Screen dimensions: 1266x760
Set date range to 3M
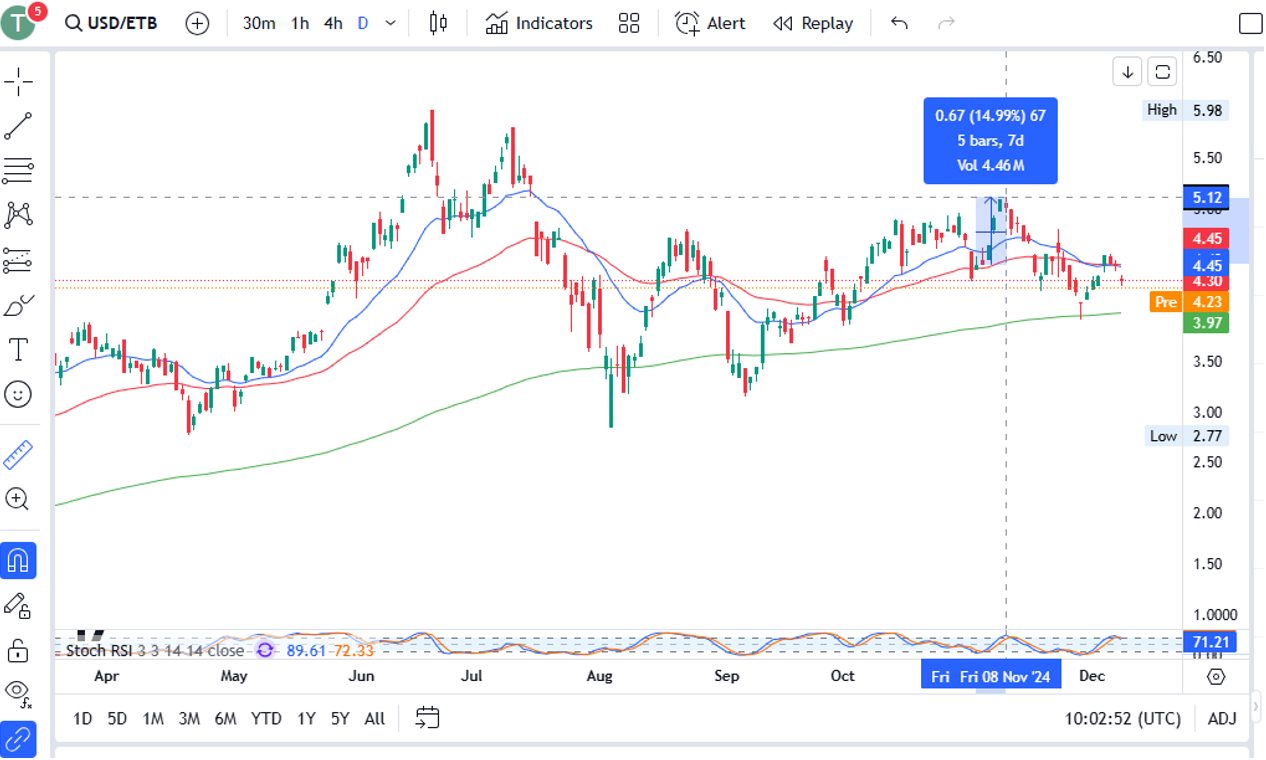189,718
